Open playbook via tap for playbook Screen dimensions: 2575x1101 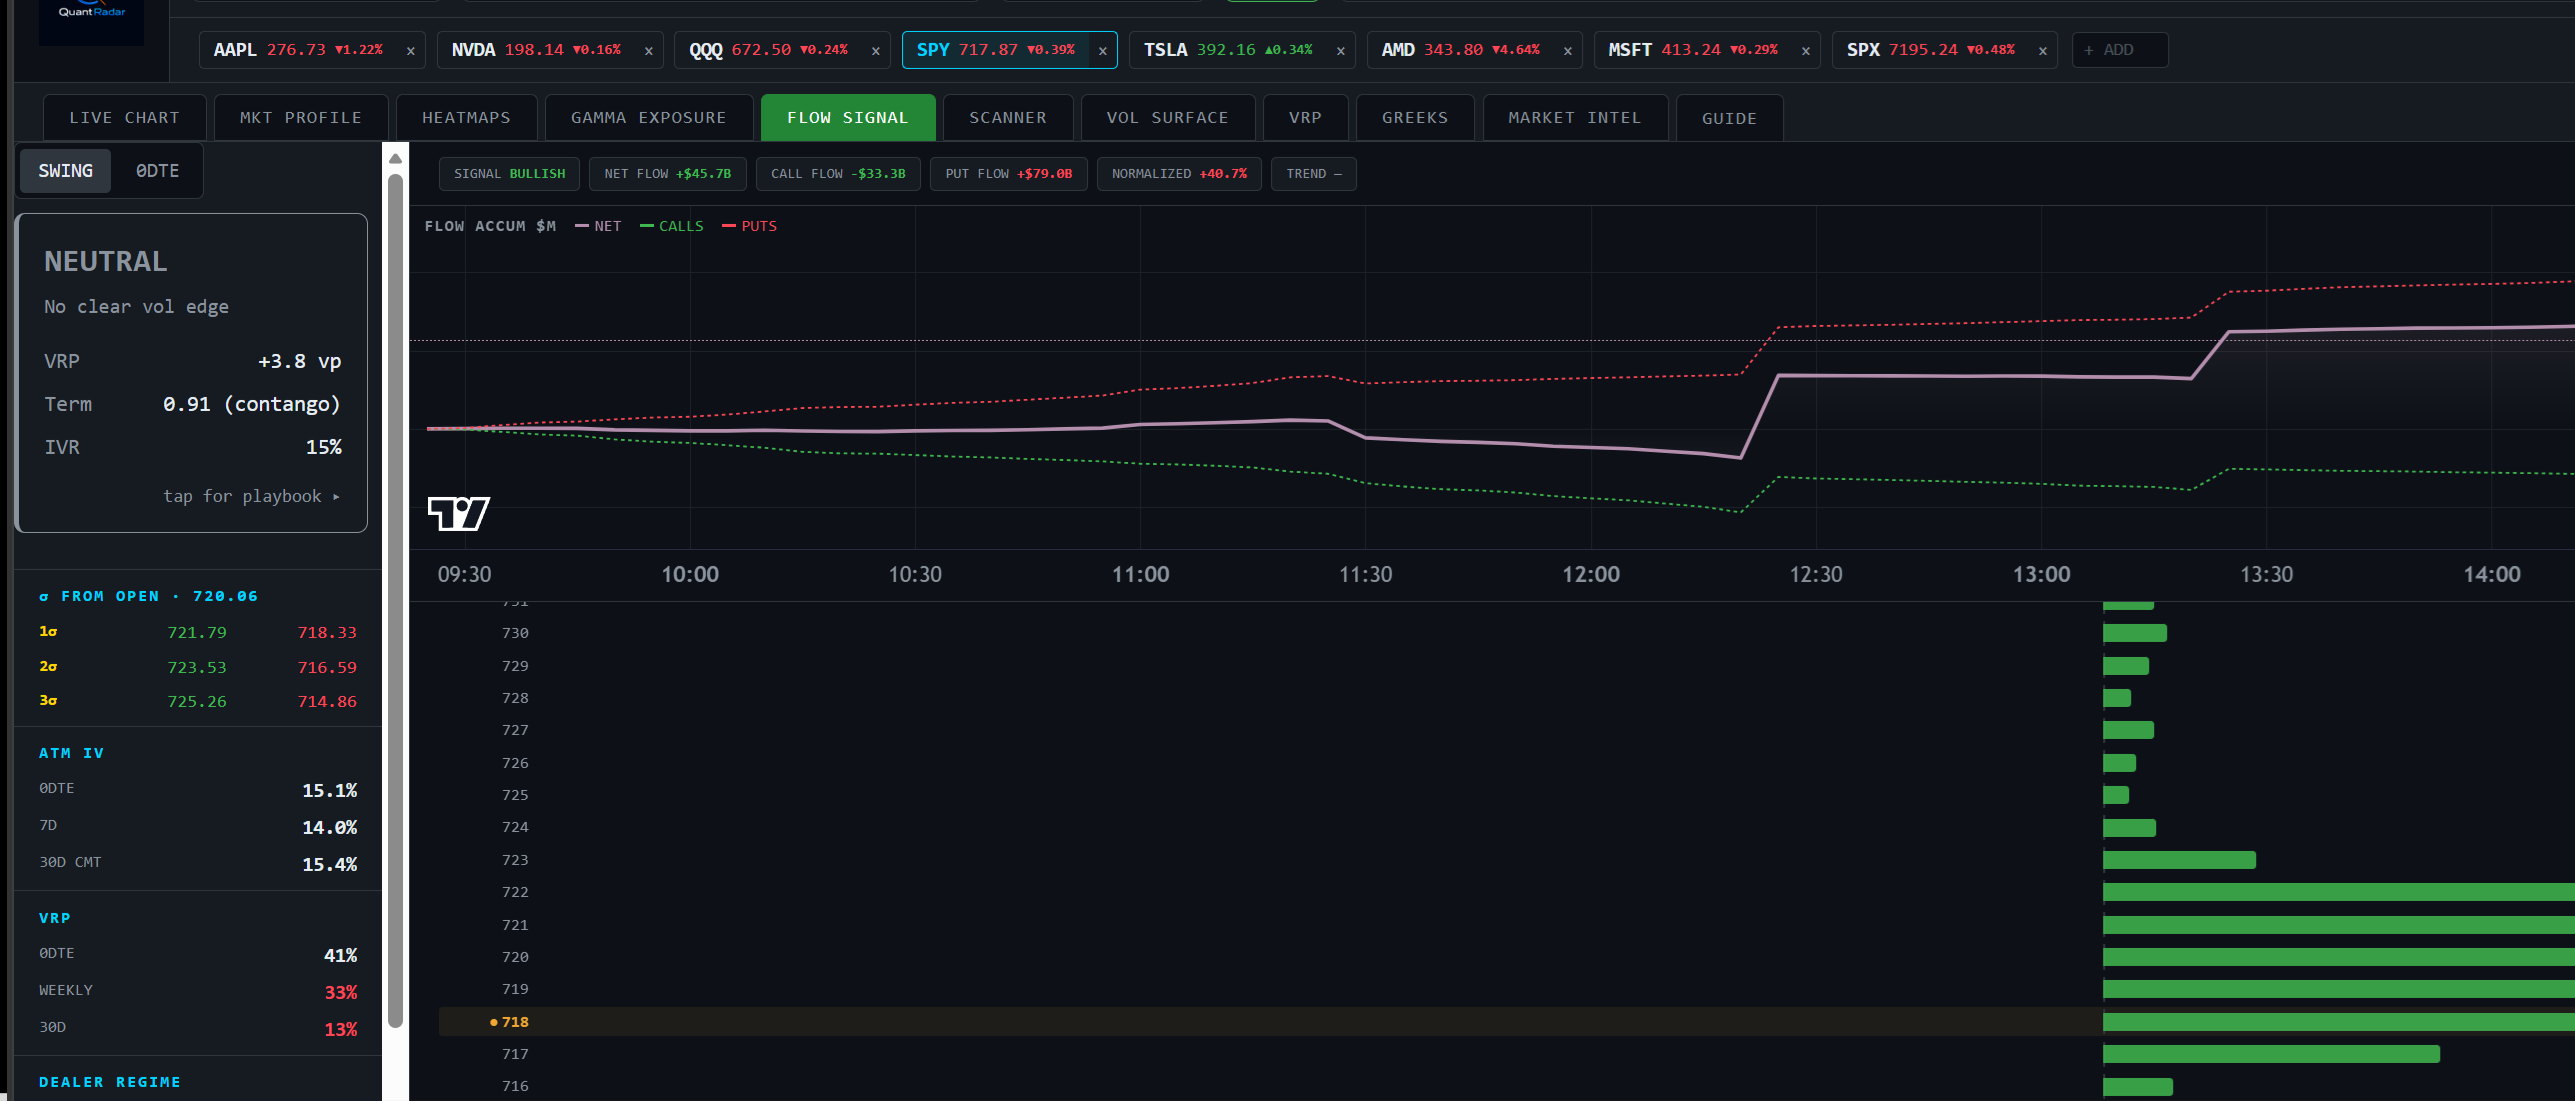coord(251,496)
